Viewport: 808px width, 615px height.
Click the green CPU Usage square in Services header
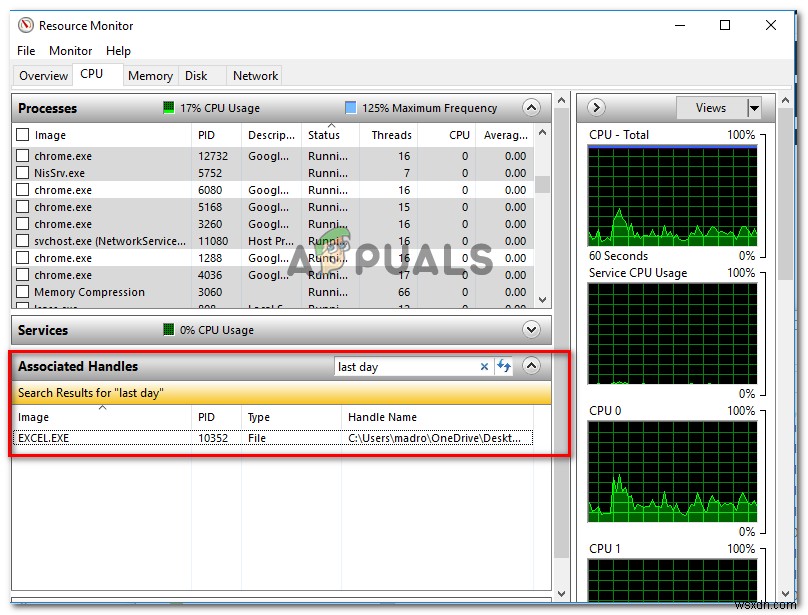point(167,330)
